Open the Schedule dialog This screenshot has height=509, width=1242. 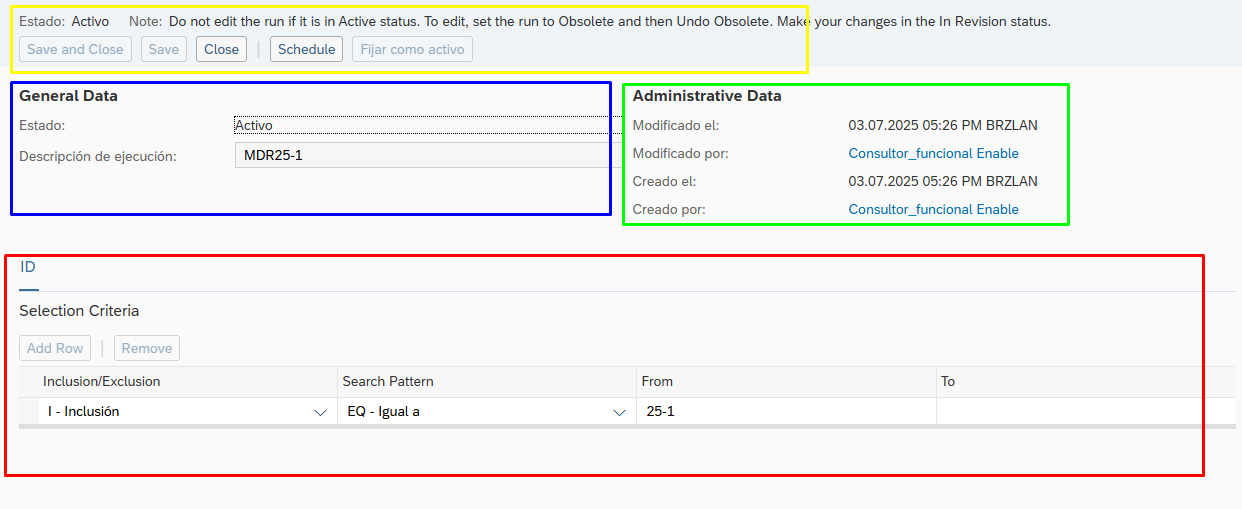coord(306,49)
